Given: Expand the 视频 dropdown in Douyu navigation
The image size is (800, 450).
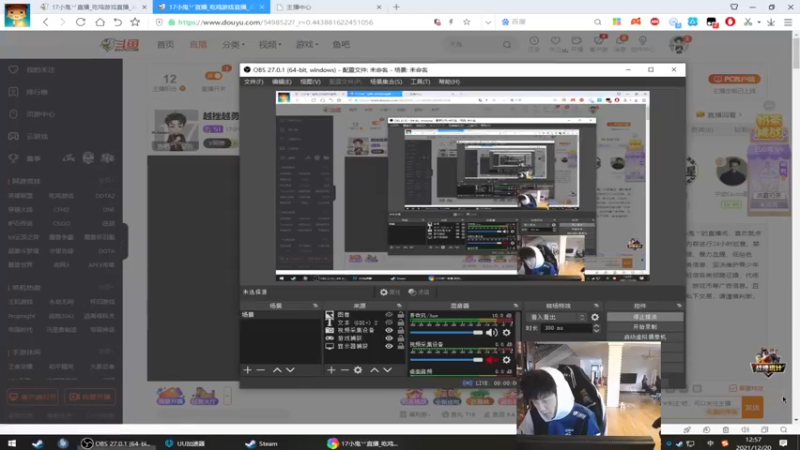Looking at the screenshot, I should 270,44.
